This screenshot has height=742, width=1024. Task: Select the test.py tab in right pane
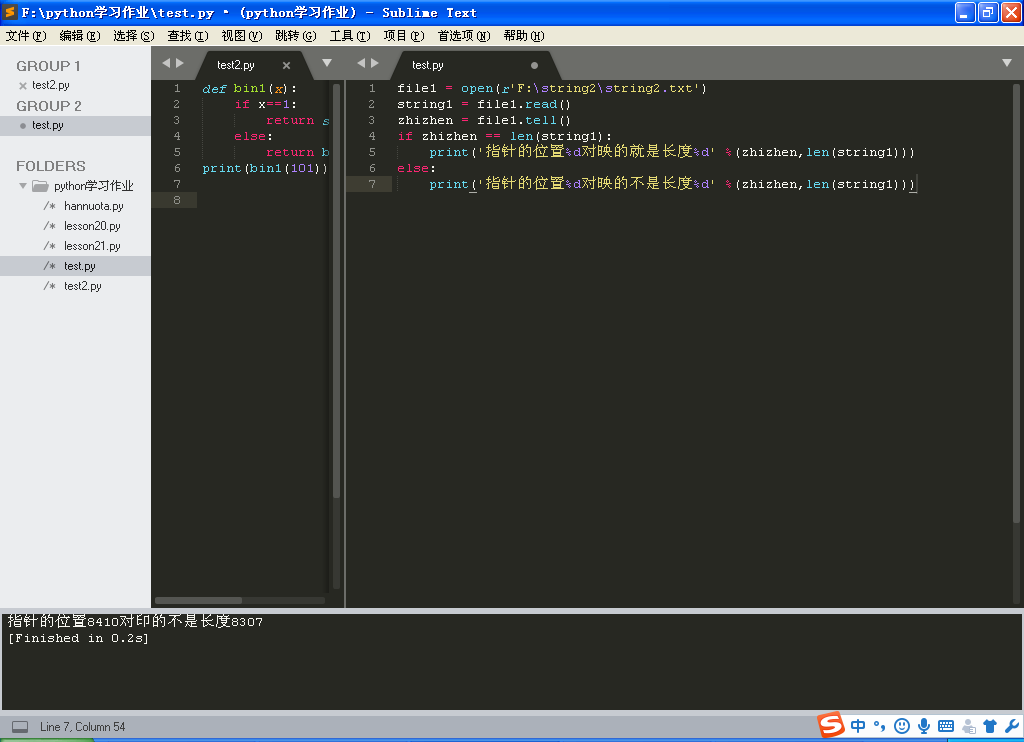coord(428,65)
